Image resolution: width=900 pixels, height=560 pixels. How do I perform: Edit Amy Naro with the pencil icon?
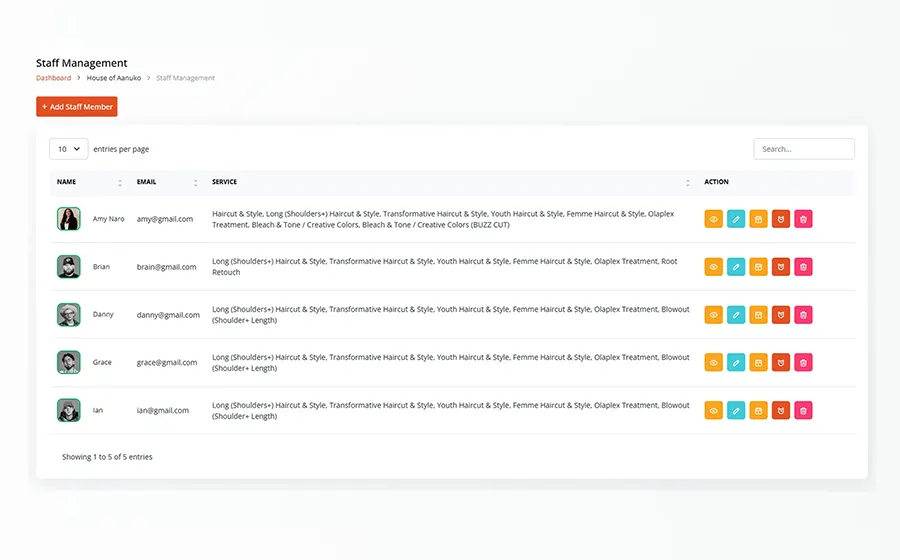(736, 219)
